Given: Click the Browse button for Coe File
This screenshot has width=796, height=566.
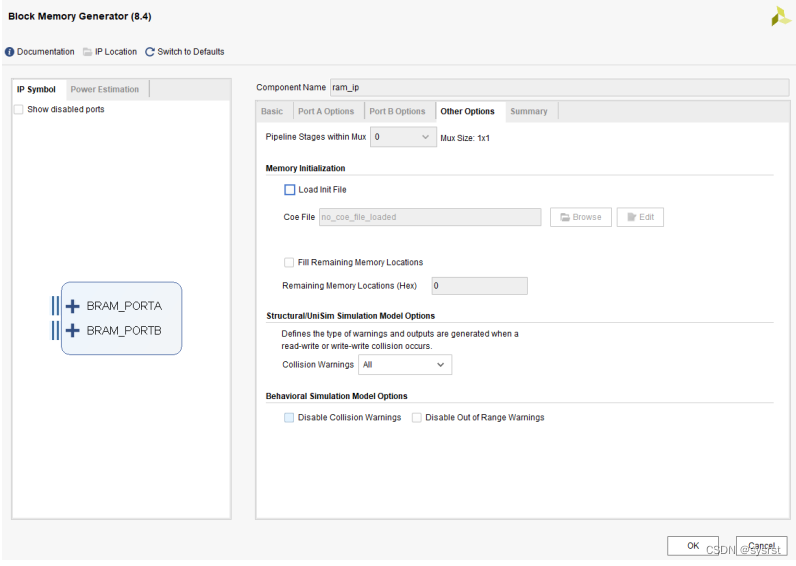Looking at the screenshot, I should click(x=580, y=217).
